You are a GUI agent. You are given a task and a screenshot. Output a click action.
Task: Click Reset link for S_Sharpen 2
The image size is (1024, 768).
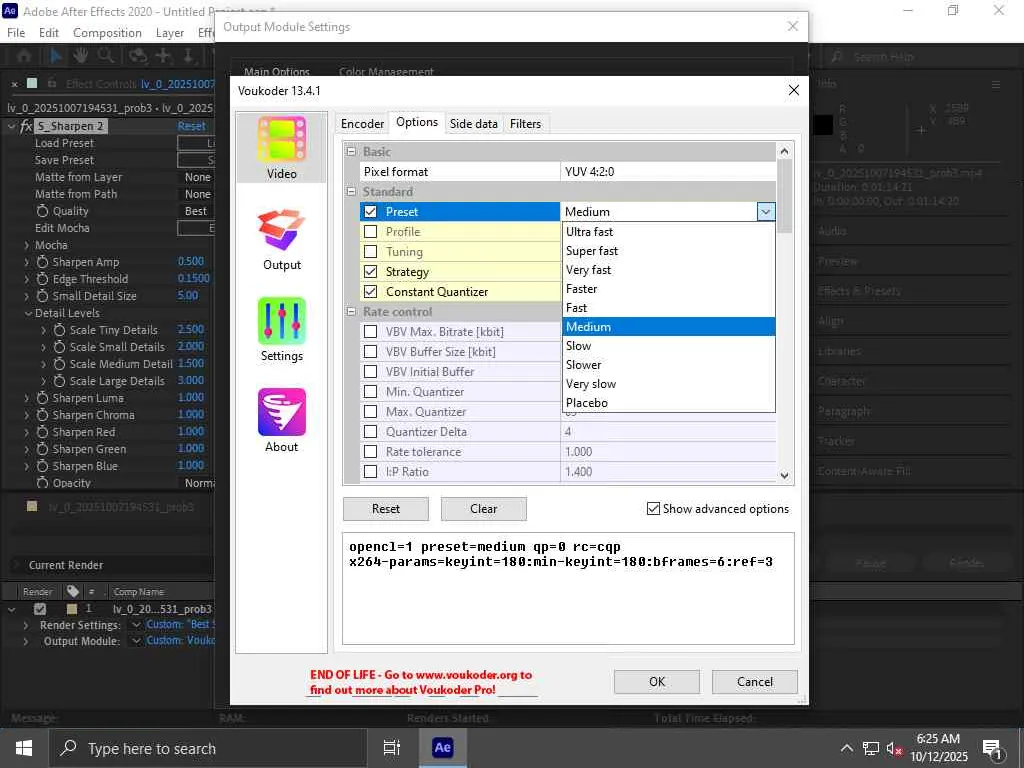191,126
